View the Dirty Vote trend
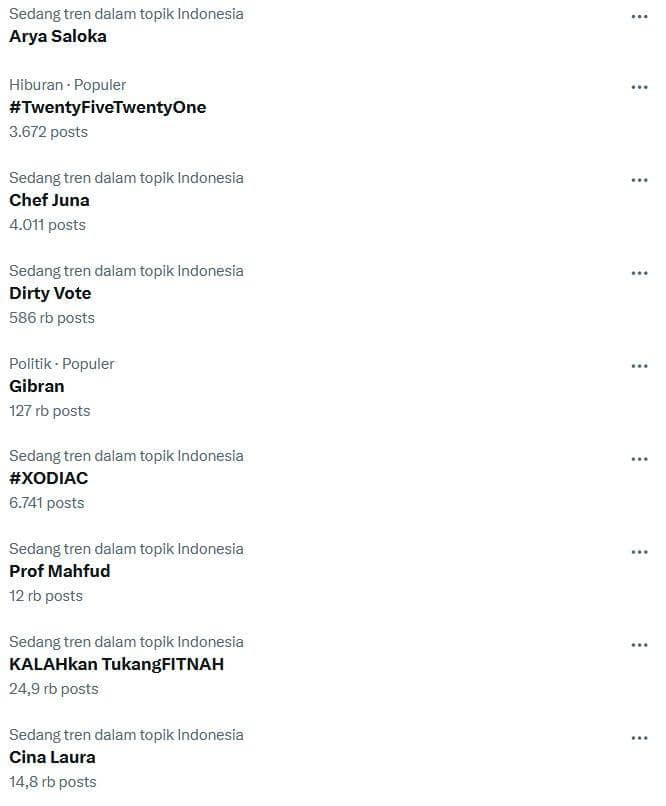This screenshot has width=666, height=806. tap(50, 293)
